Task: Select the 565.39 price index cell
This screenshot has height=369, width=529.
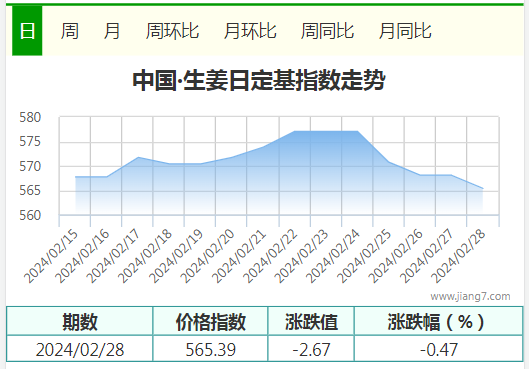Action: point(211,349)
